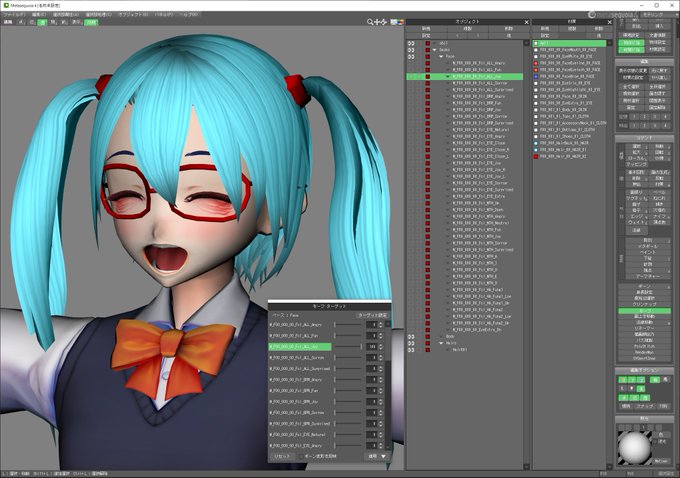Screen dimensions: 680x478
Task: Click the rotate view icon above viewport
Action: (x=383, y=22)
